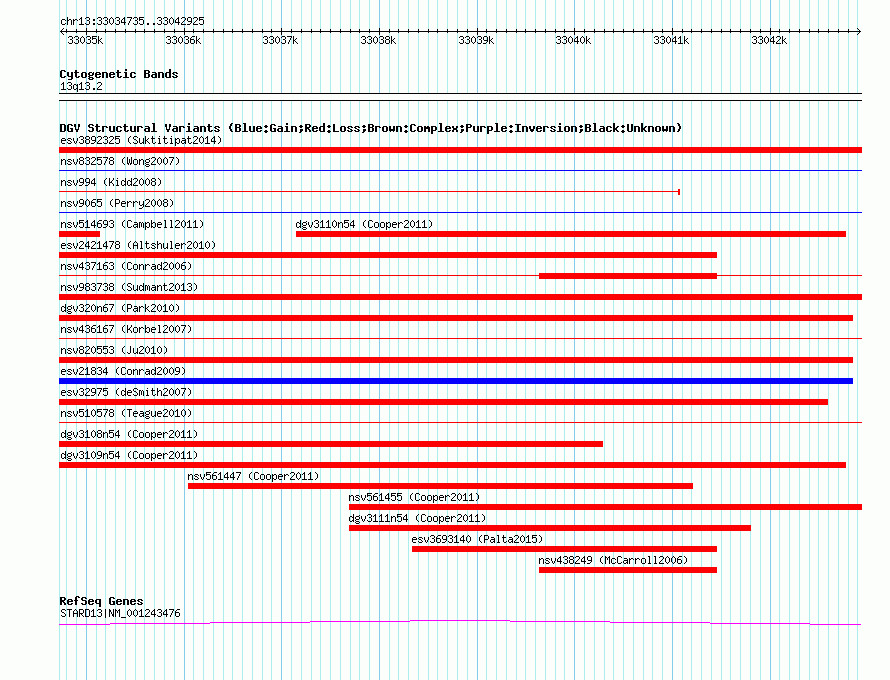The image size is (890, 680).
Task: Click the 33040k ruler tick label
Action: (573, 40)
